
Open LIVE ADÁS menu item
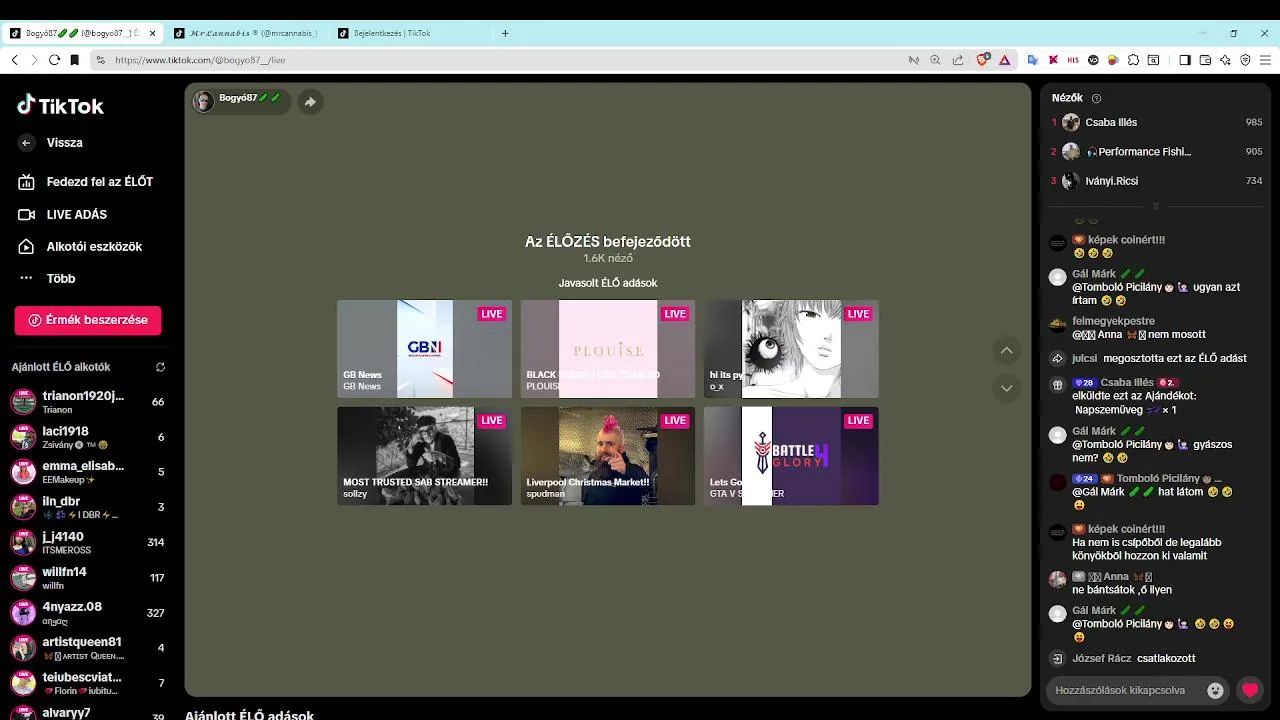click(x=63, y=214)
